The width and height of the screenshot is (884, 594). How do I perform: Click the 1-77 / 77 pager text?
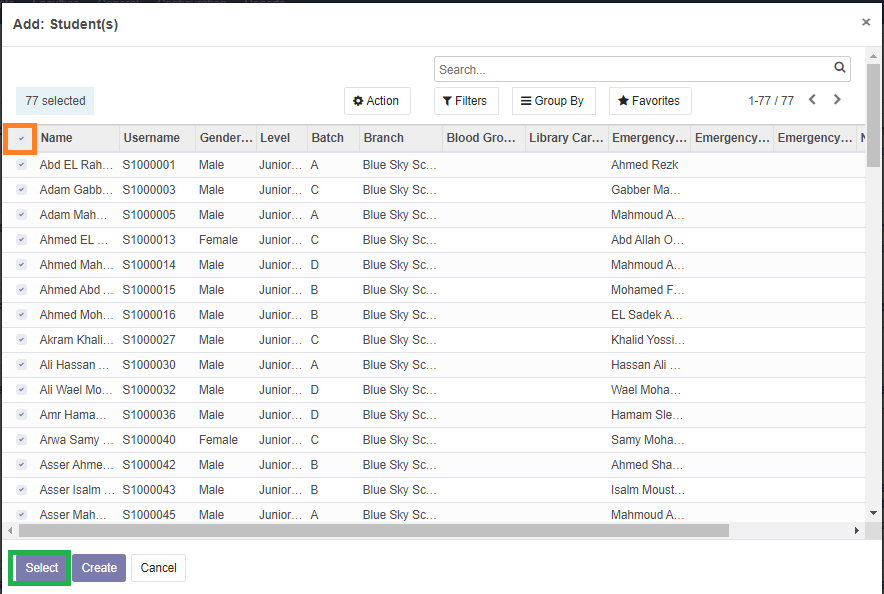click(x=771, y=101)
